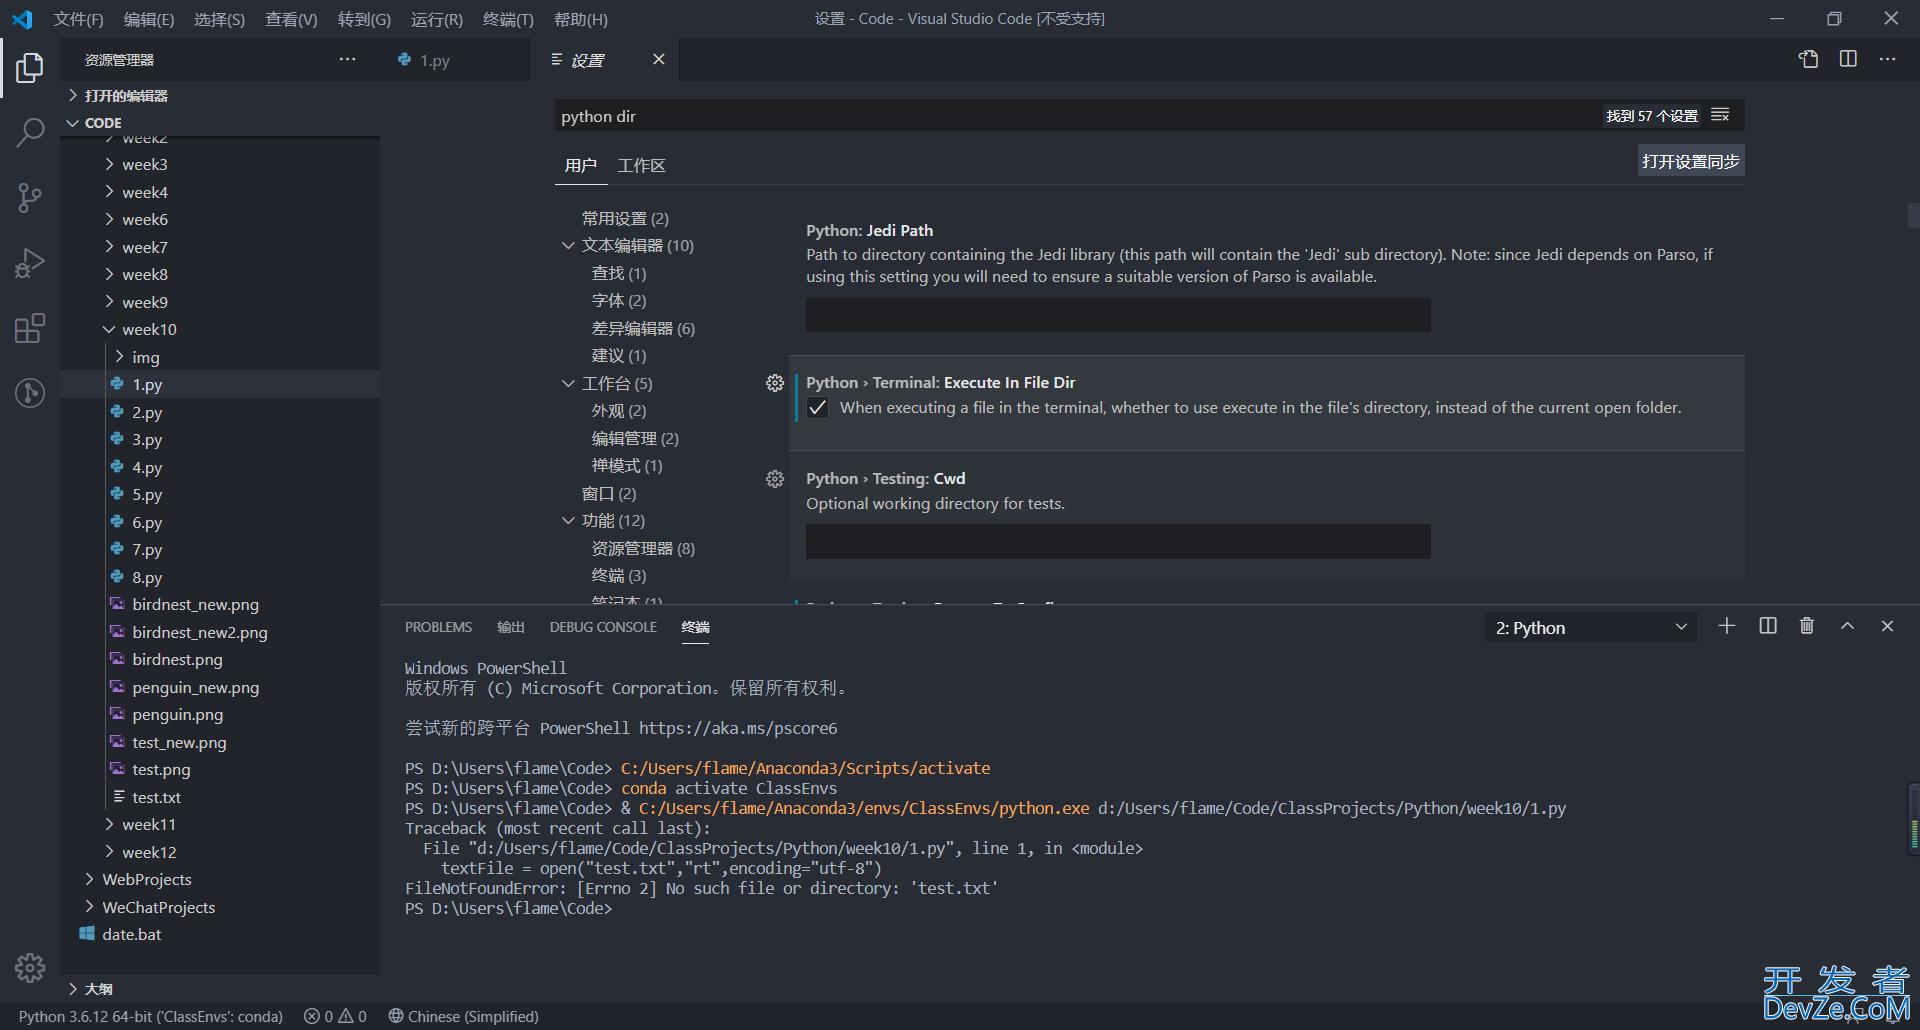
Task: Expand the week11 folder
Action: [149, 825]
